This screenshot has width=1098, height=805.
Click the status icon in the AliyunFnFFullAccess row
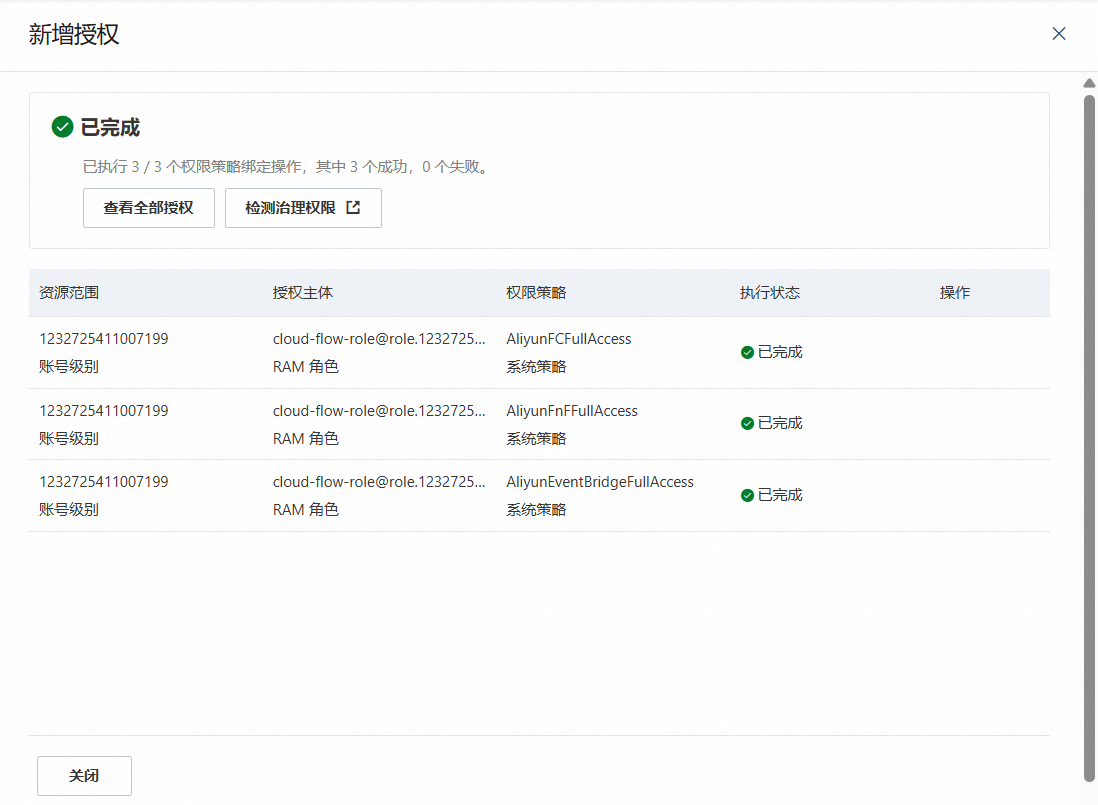pyautogui.click(x=747, y=424)
